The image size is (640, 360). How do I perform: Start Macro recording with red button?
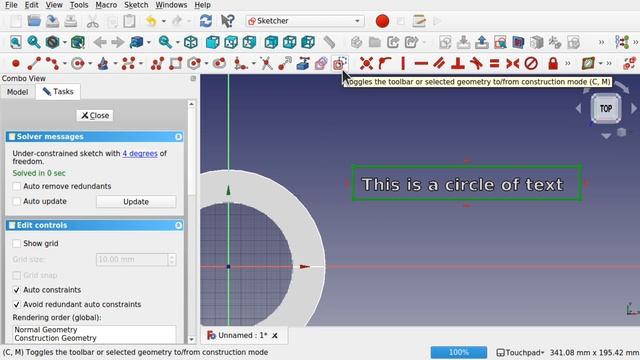click(x=382, y=21)
